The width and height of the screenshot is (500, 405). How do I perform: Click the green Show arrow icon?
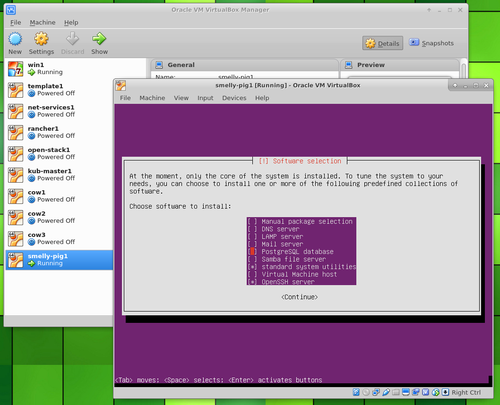99,39
